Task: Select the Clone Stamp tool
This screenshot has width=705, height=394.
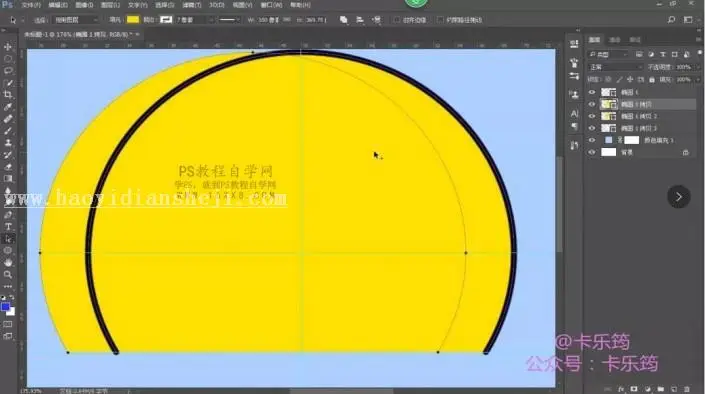Action: coord(8,143)
